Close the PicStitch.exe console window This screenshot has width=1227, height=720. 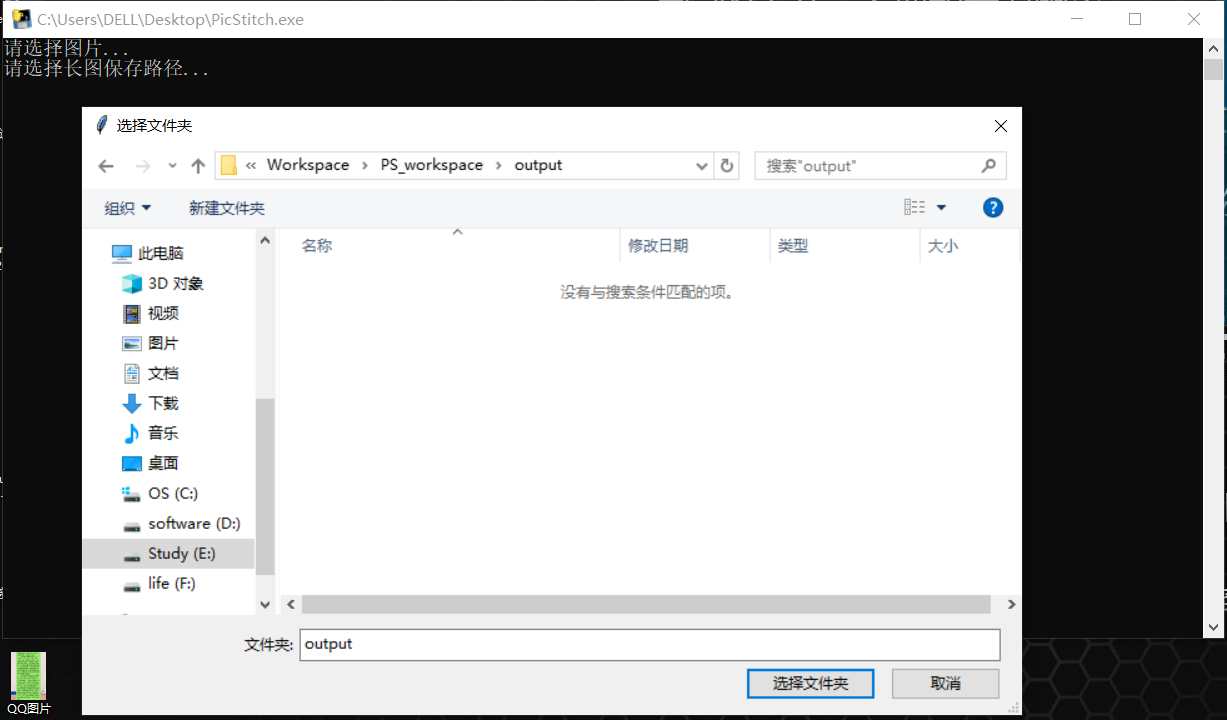coord(1194,19)
